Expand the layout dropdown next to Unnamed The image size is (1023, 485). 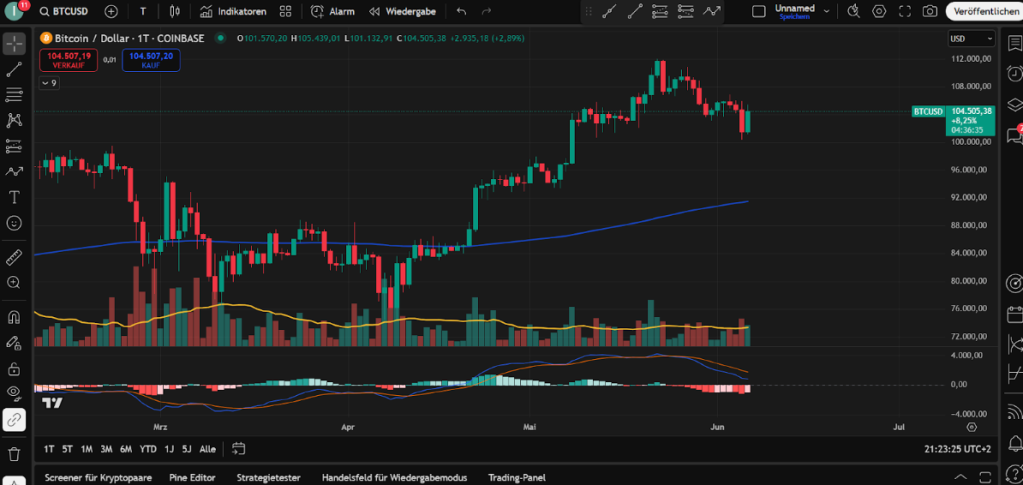coord(826,11)
